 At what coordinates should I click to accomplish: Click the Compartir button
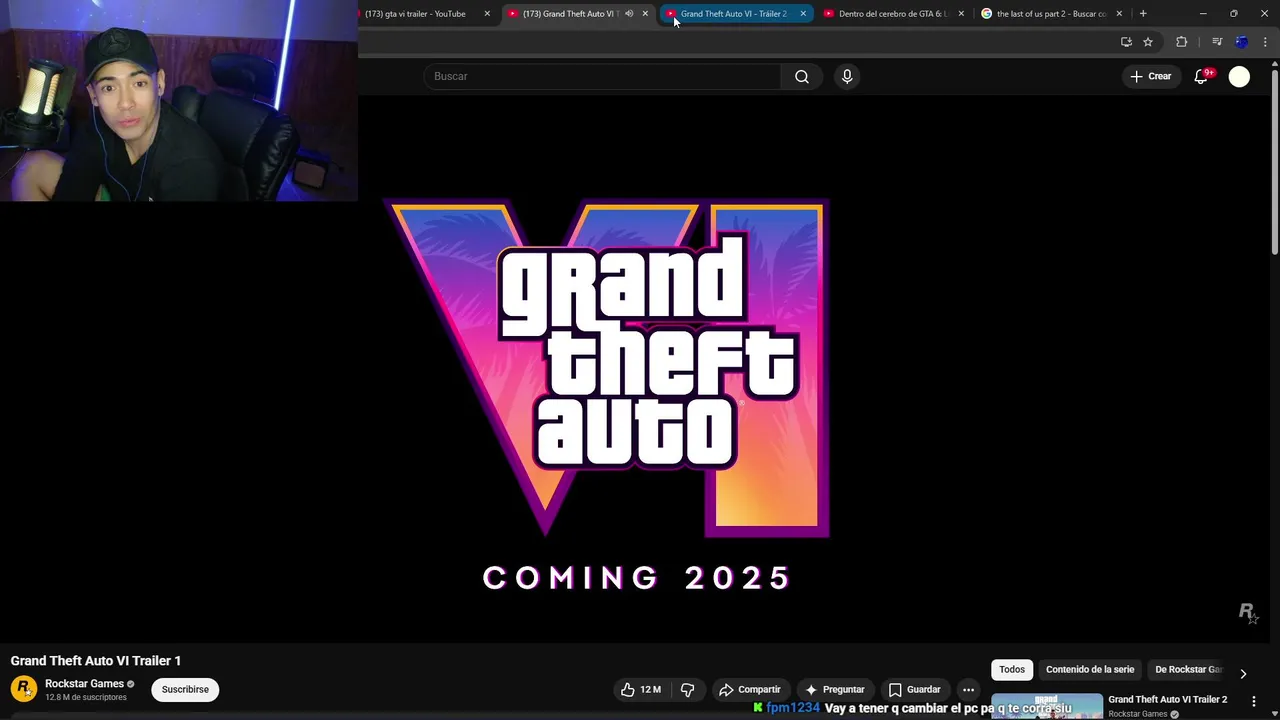pos(749,689)
